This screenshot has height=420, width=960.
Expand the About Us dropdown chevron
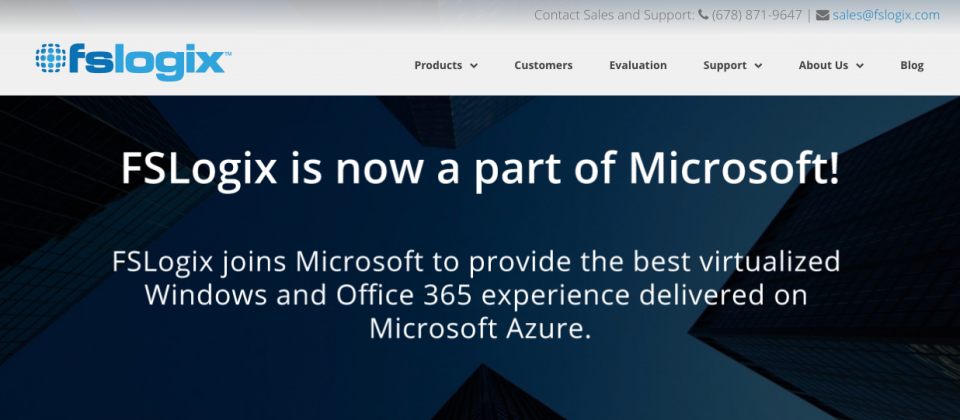tap(860, 66)
